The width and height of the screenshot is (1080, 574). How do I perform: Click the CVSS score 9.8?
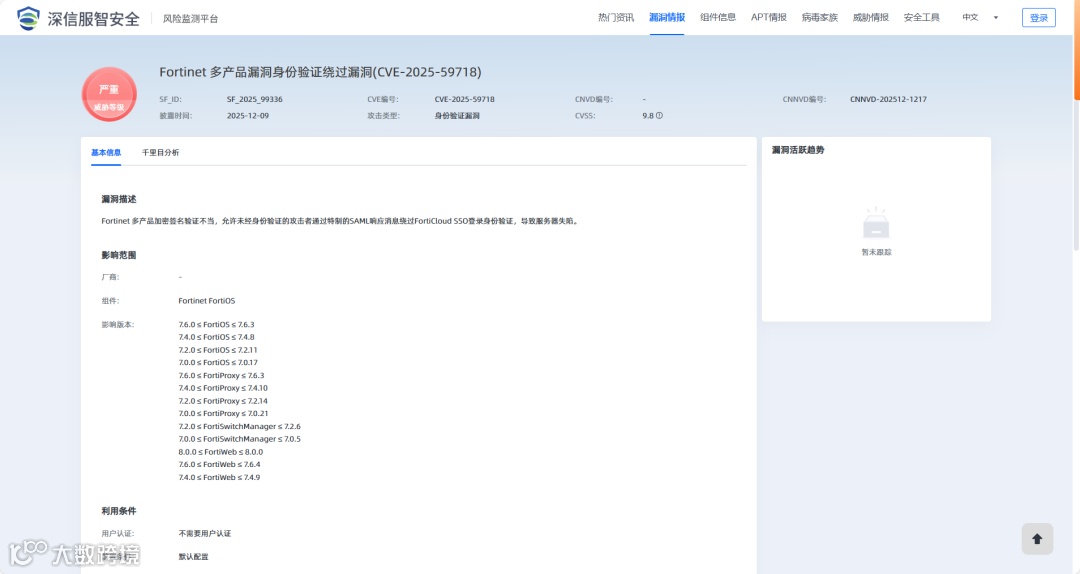click(x=647, y=116)
